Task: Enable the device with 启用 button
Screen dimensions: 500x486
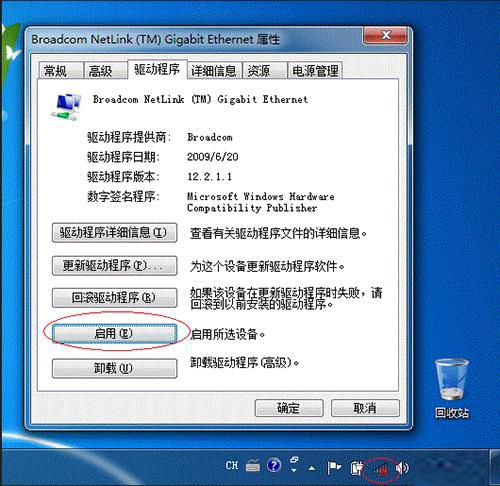Action: coord(114,333)
